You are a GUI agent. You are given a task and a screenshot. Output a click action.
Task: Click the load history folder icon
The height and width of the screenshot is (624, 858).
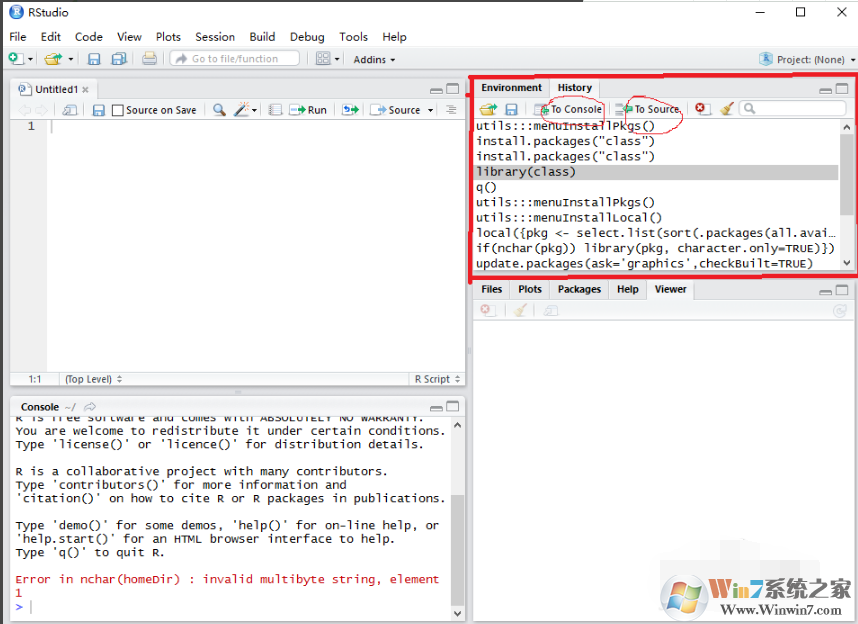pyautogui.click(x=487, y=109)
